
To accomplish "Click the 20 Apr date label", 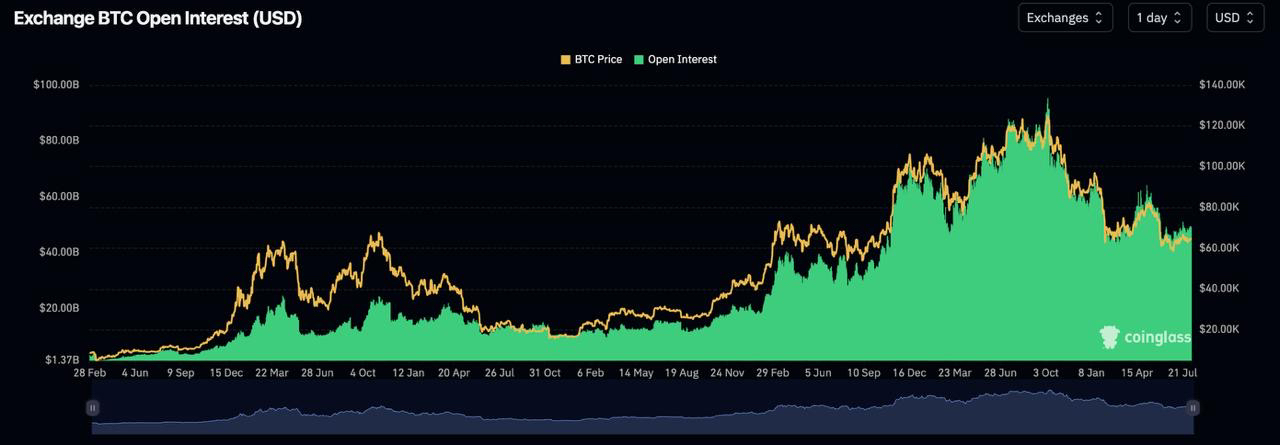I will point(454,372).
